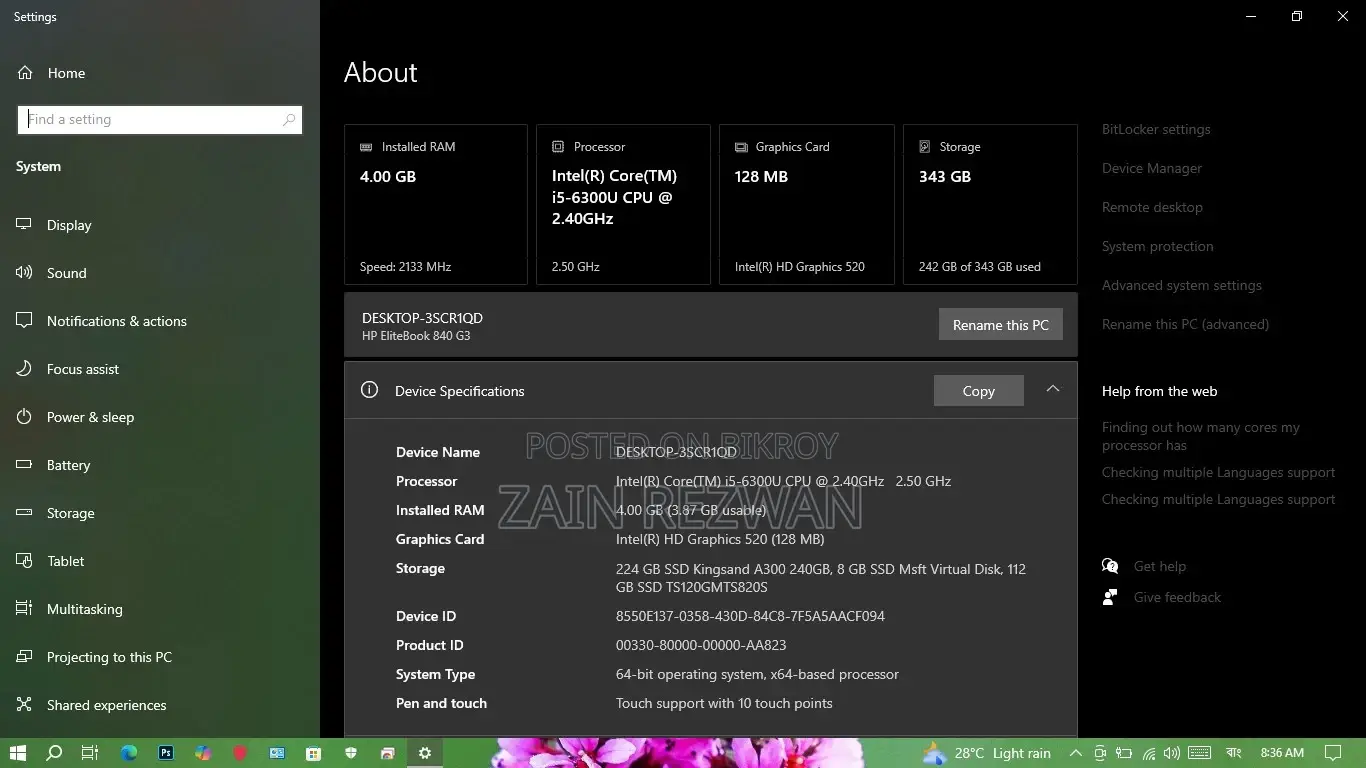Click the Device Specifications info icon
1366x768 pixels.
[369, 390]
